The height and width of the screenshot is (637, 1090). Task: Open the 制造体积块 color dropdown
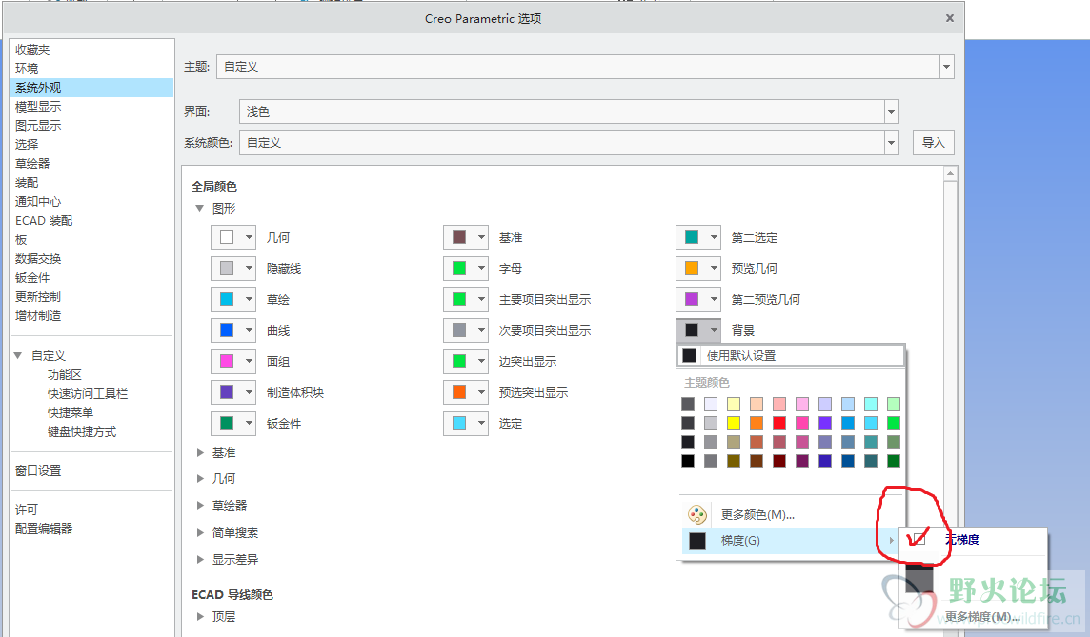(249, 392)
